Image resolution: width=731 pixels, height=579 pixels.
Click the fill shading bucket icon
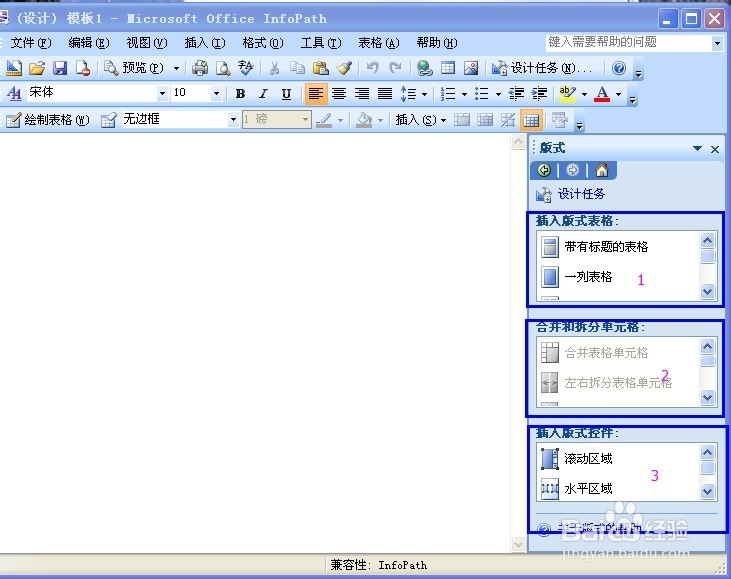(x=364, y=120)
